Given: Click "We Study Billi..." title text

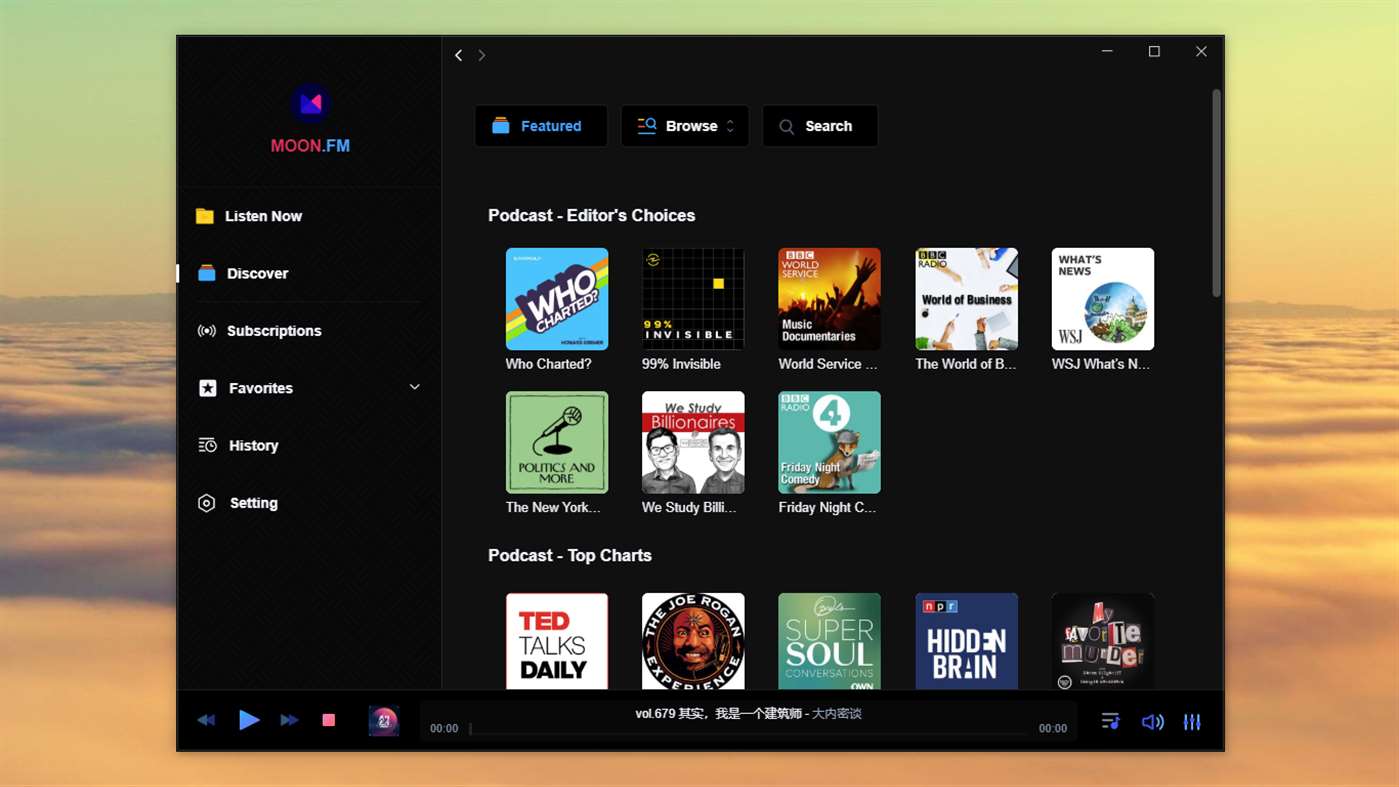Looking at the screenshot, I should (689, 508).
